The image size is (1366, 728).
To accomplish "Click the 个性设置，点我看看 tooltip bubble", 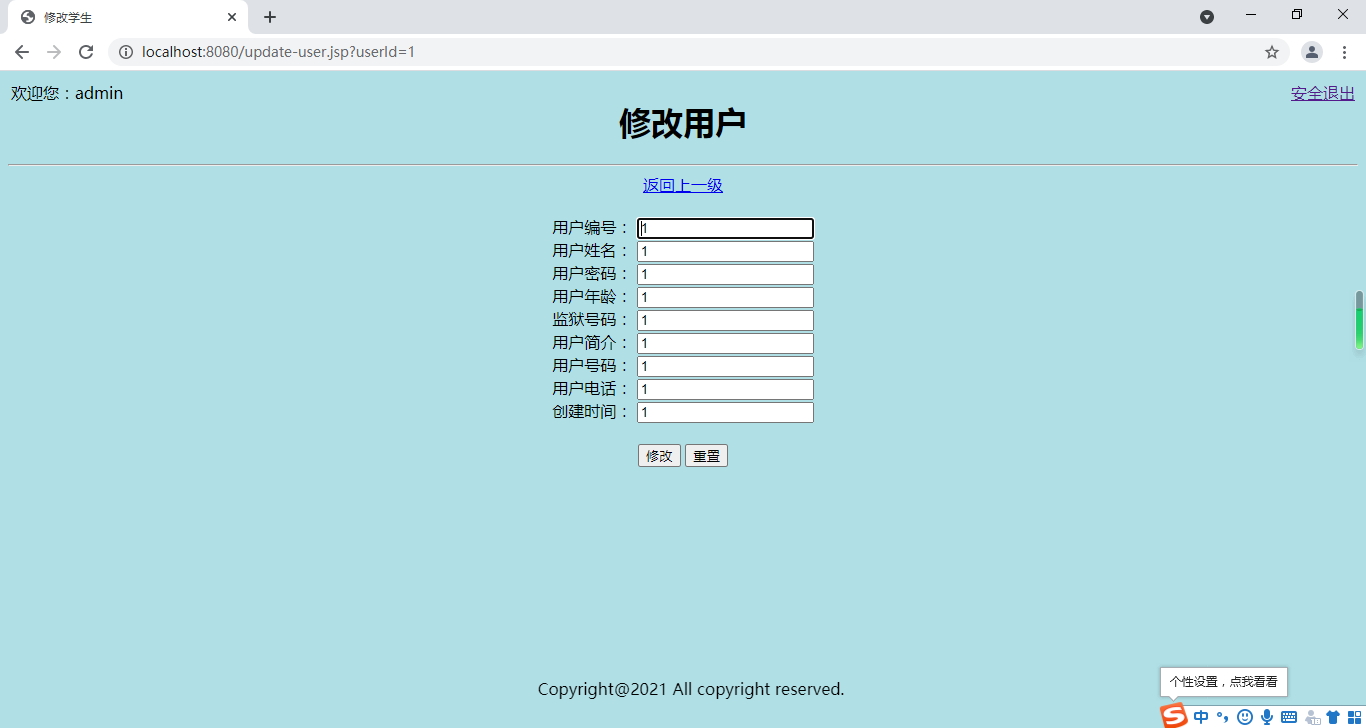I will point(1224,682).
